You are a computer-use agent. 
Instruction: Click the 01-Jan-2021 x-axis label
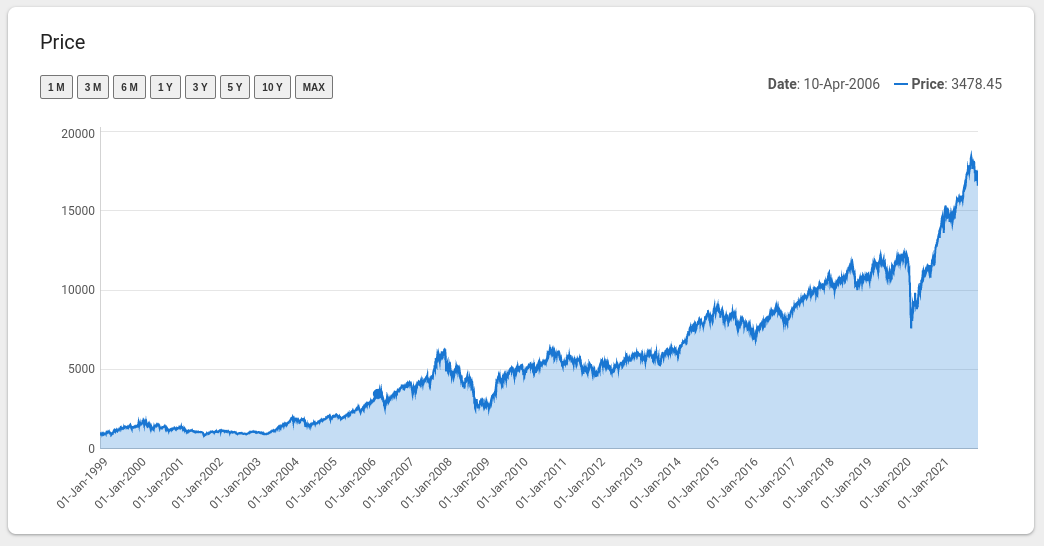[x=923, y=483]
